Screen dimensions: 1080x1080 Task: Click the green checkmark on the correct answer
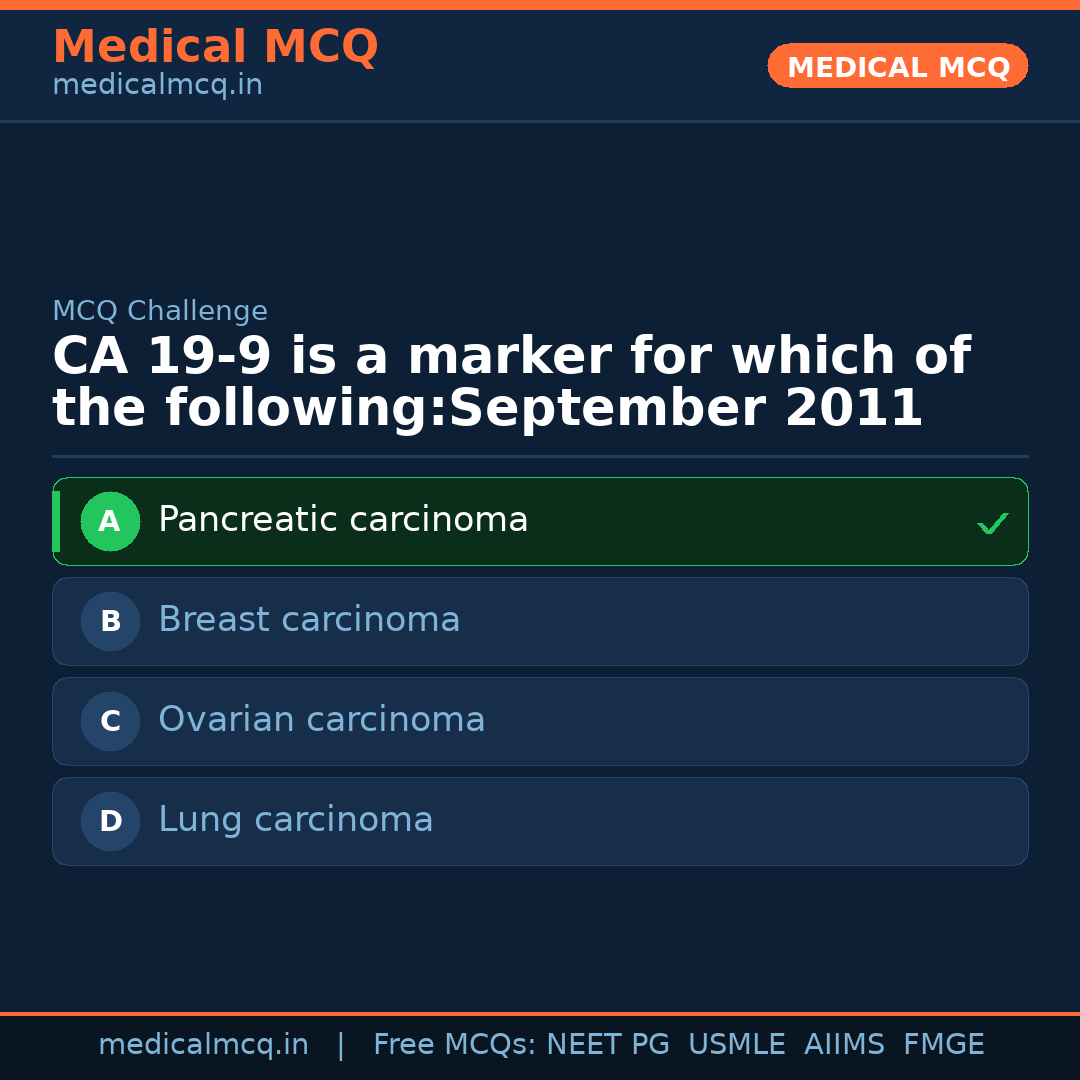tap(993, 521)
